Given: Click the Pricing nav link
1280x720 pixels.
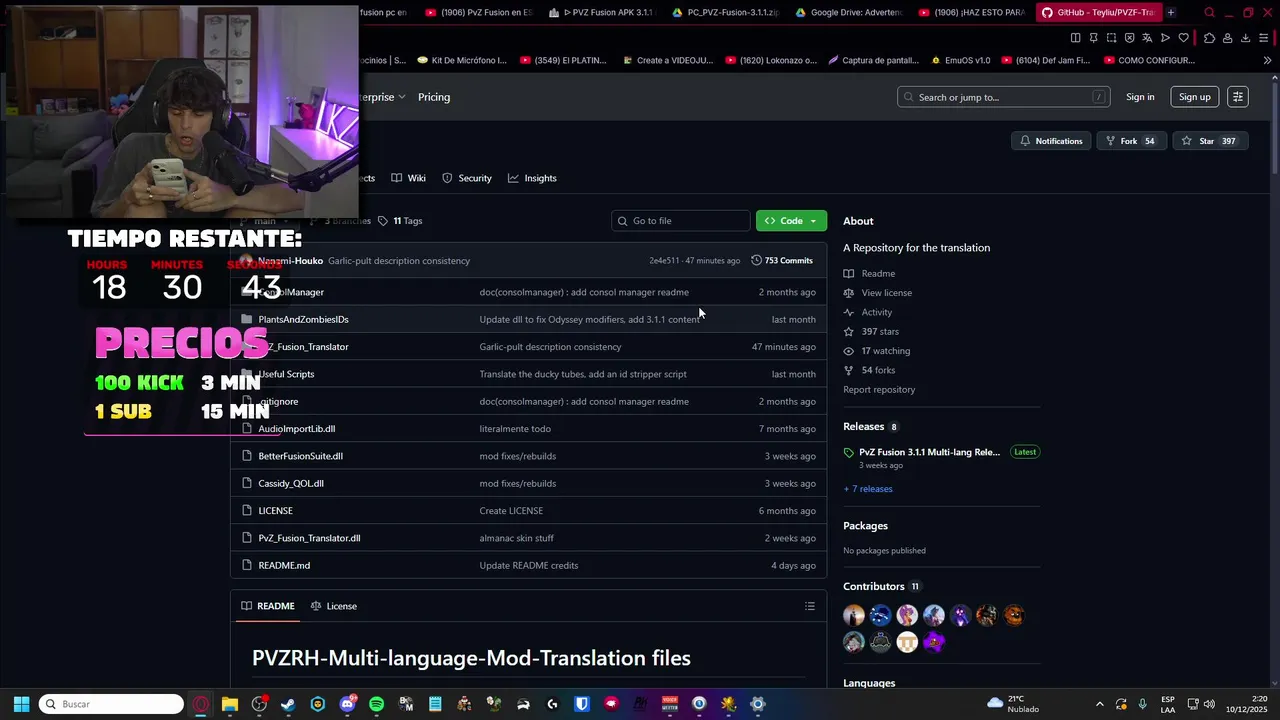Looking at the screenshot, I should tap(434, 97).
